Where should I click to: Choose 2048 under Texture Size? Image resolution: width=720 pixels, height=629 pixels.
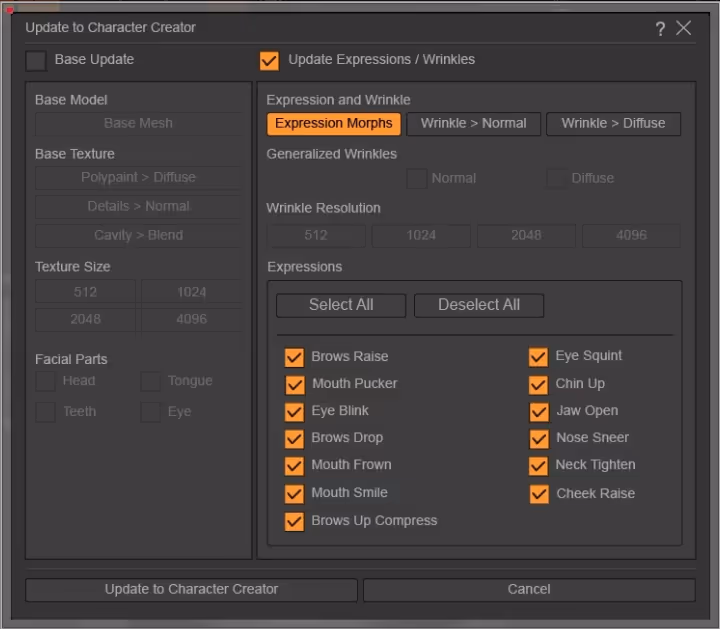click(x=85, y=319)
